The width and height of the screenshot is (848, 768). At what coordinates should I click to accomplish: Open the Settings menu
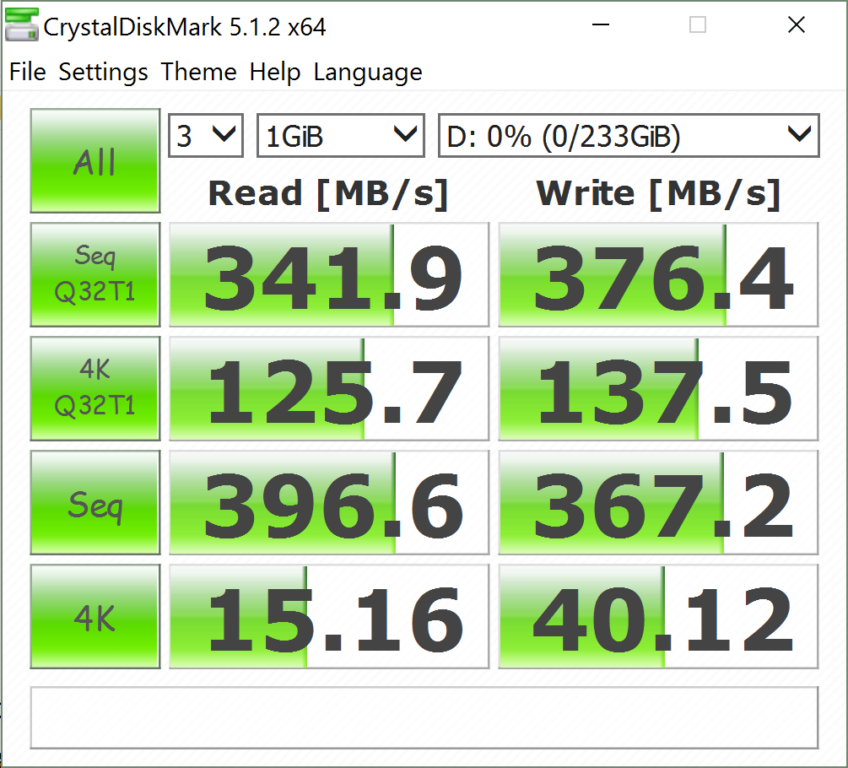pyautogui.click(x=103, y=72)
